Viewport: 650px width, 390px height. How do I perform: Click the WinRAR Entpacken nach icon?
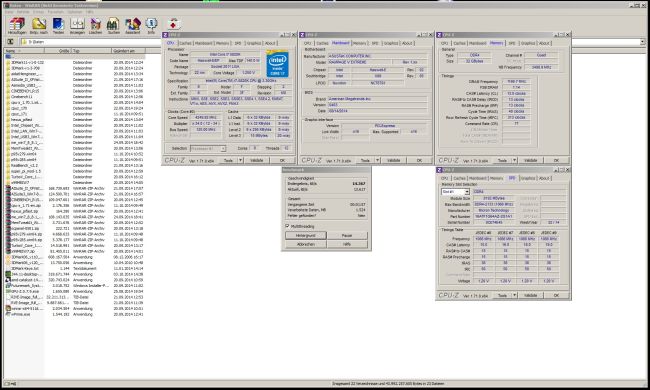click(x=39, y=25)
